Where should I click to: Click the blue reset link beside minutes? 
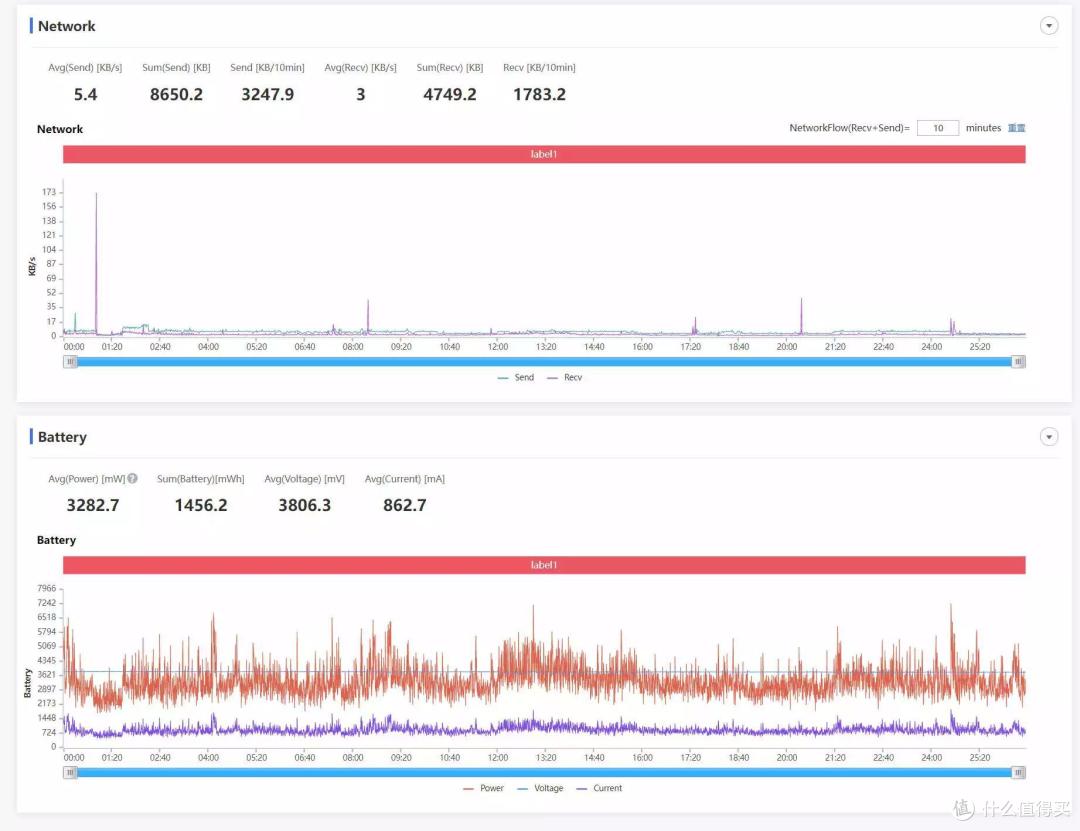pyautogui.click(x=1017, y=128)
